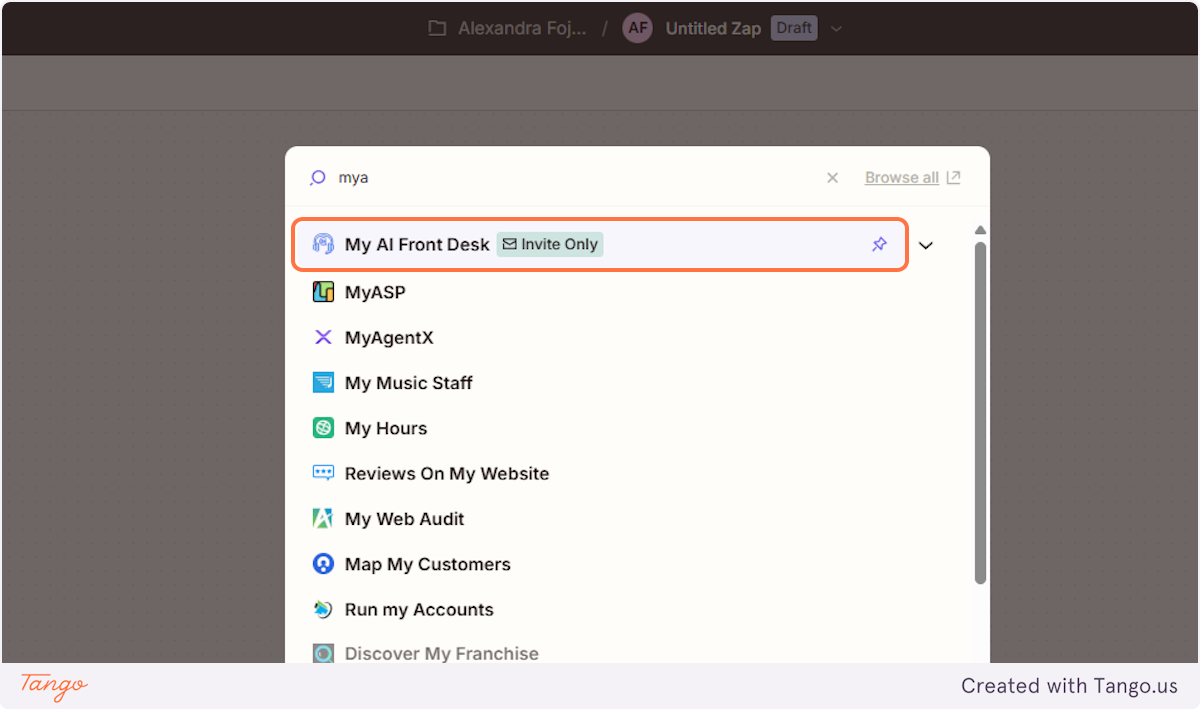The width and height of the screenshot is (1200, 709).
Task: Click the Untitled Zap title
Action: [713, 28]
